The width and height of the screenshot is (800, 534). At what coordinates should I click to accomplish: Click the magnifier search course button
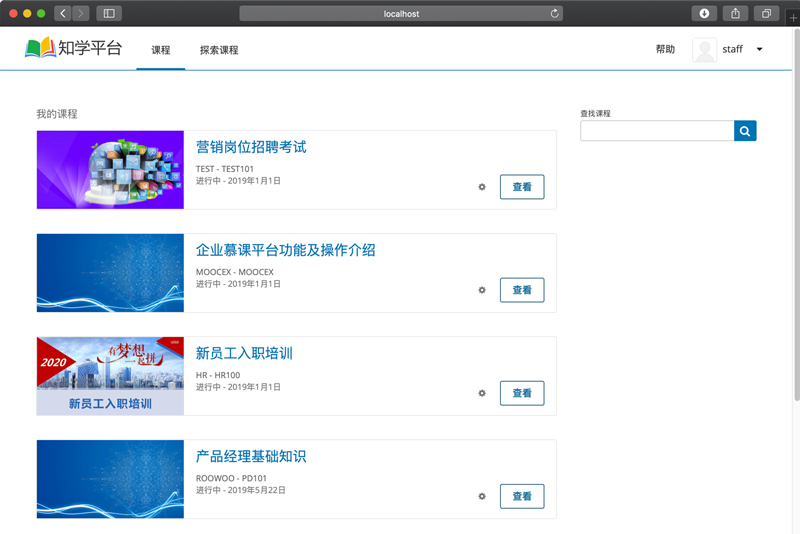click(745, 131)
